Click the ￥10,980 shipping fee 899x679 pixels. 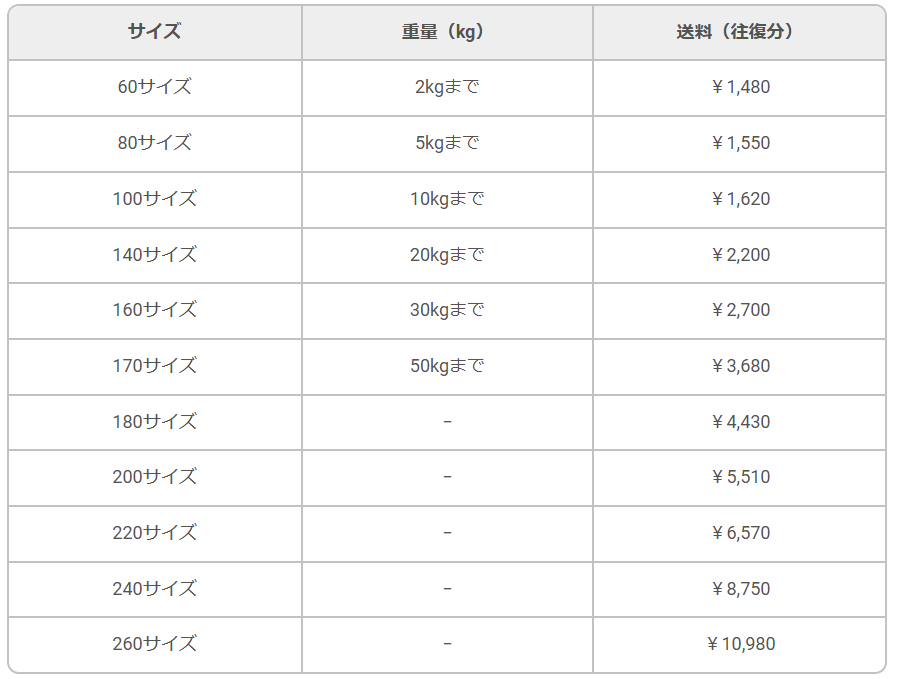pyautogui.click(x=739, y=644)
